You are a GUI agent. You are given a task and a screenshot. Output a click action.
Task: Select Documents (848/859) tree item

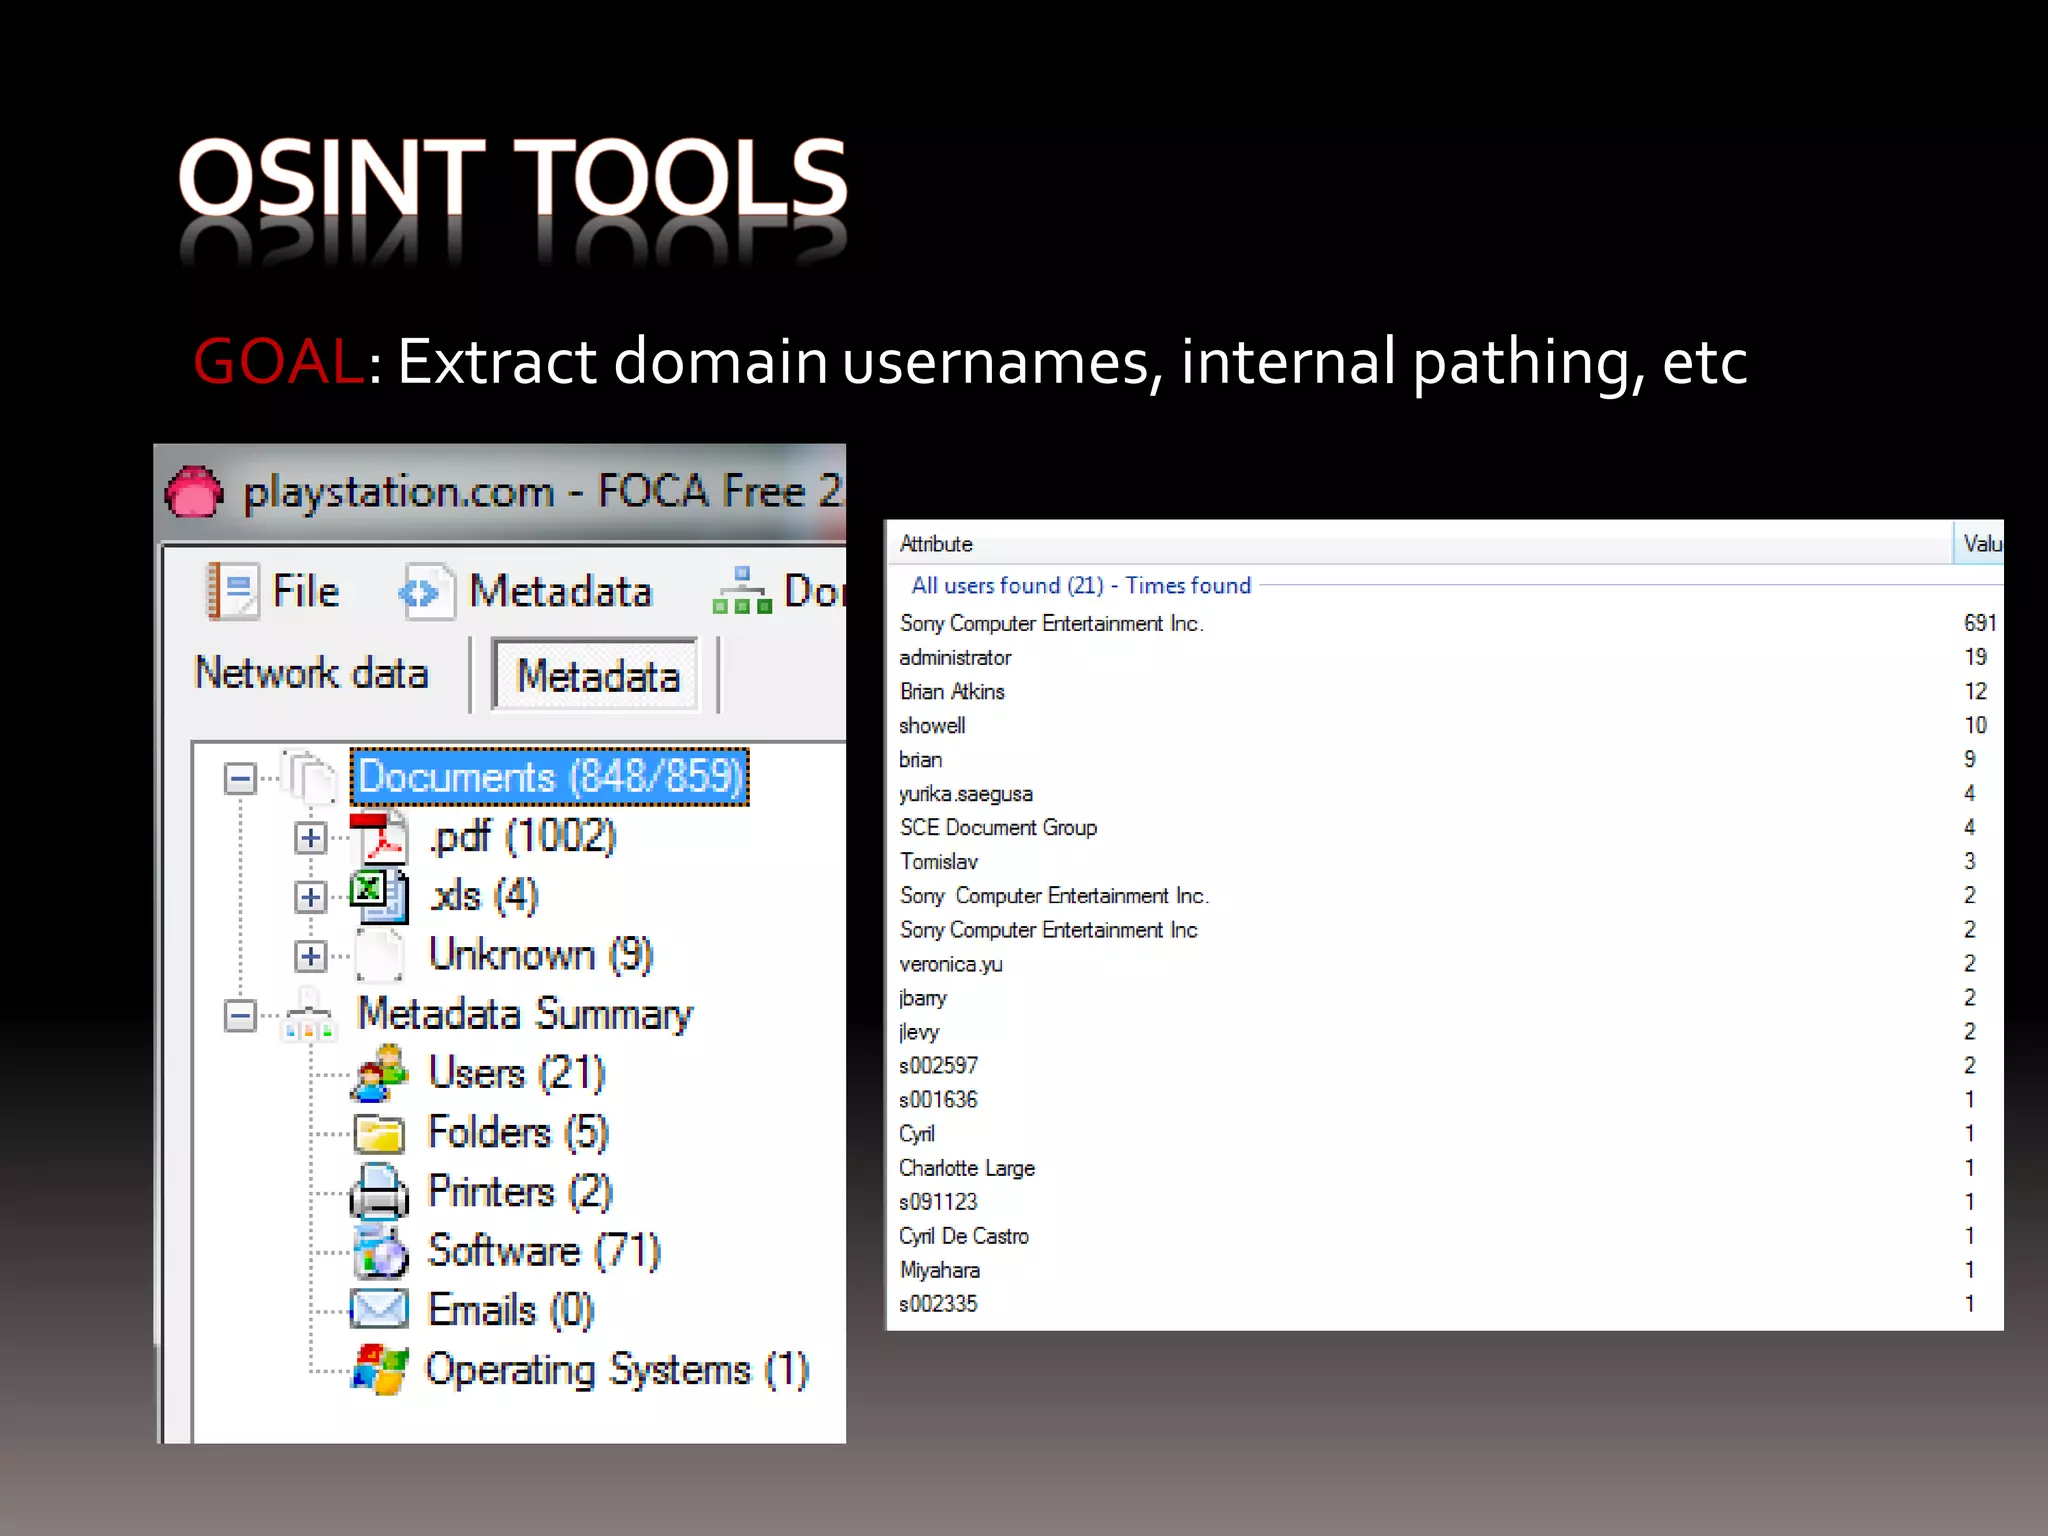tap(549, 777)
